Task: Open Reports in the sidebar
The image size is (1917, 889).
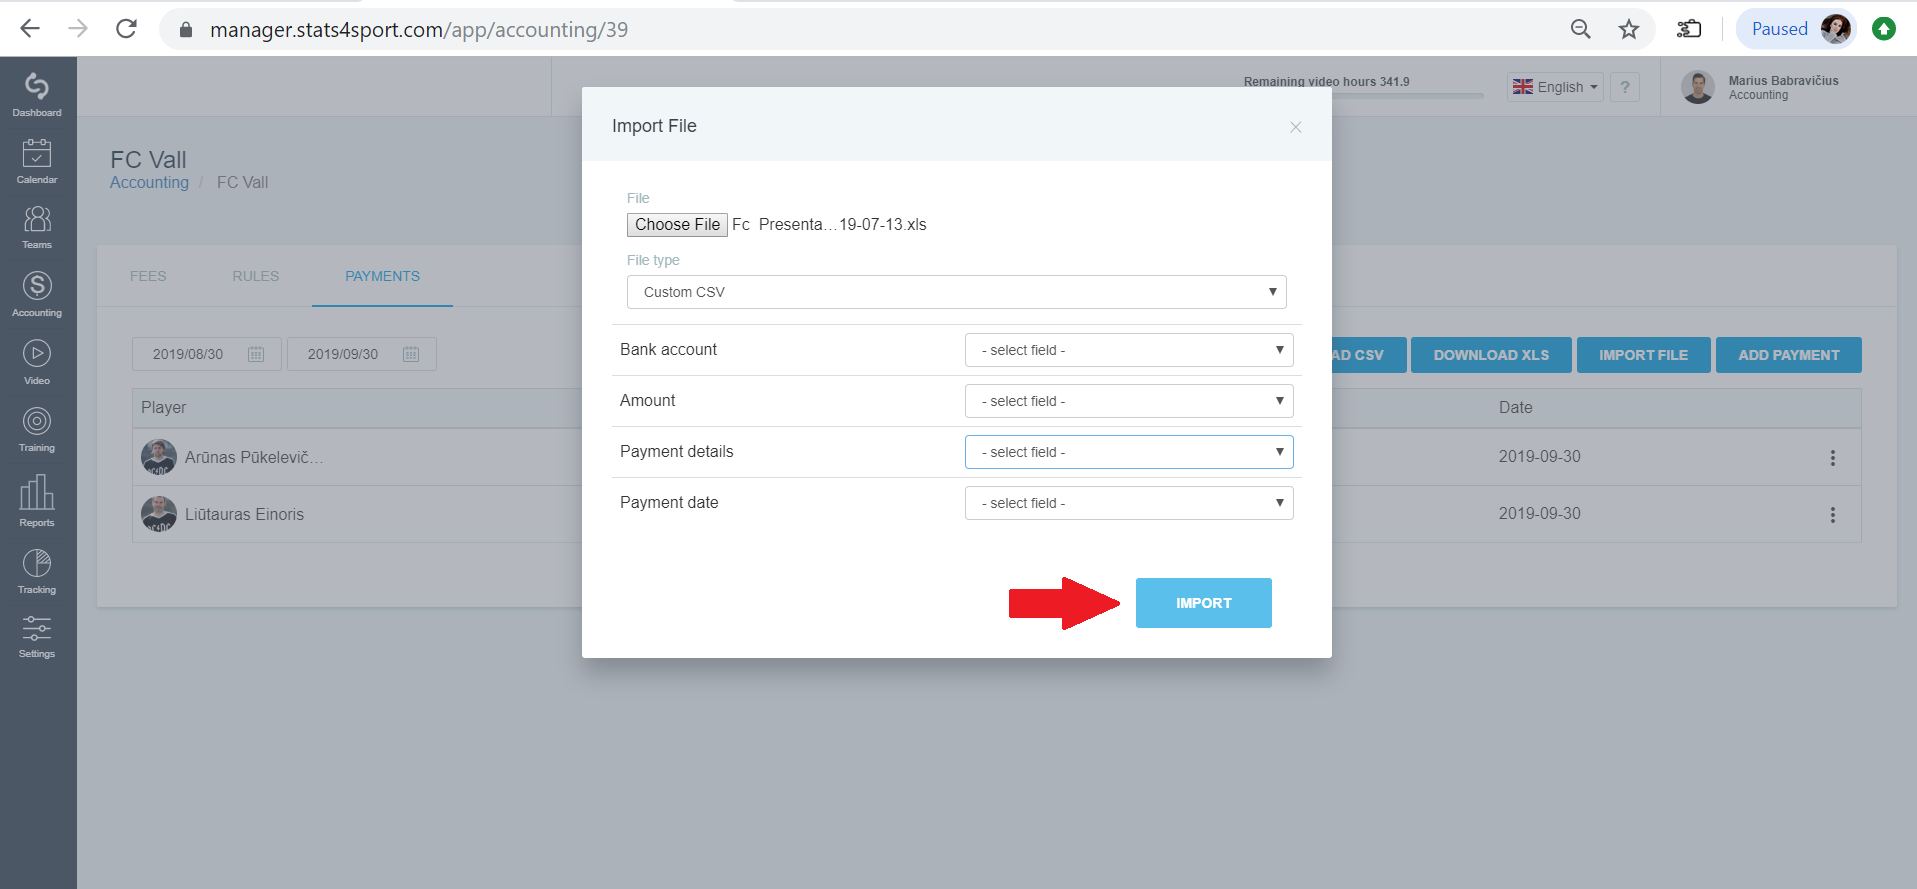Action: coord(37,500)
